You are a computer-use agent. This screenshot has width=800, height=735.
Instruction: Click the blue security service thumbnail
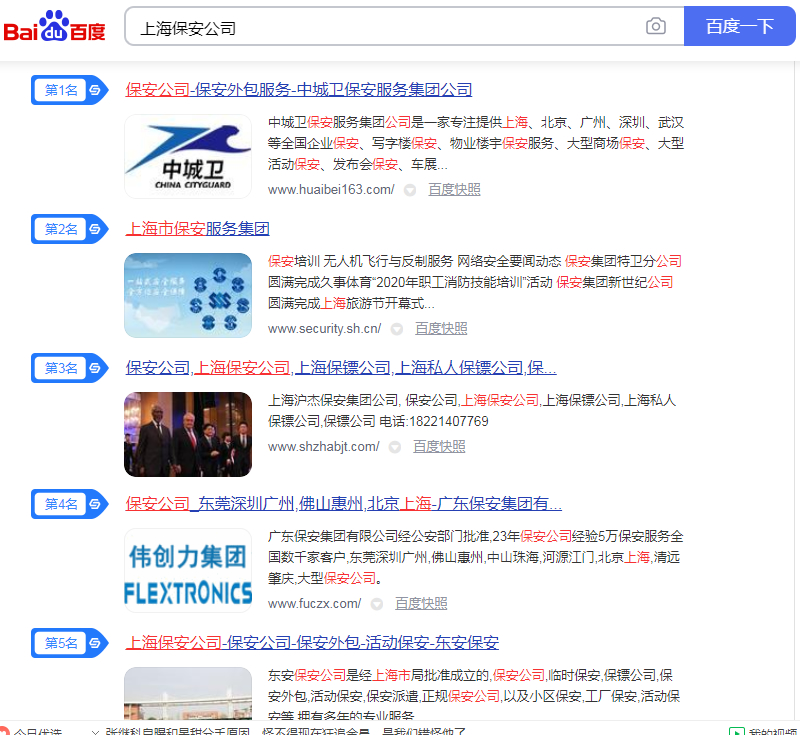pyautogui.click(x=188, y=295)
